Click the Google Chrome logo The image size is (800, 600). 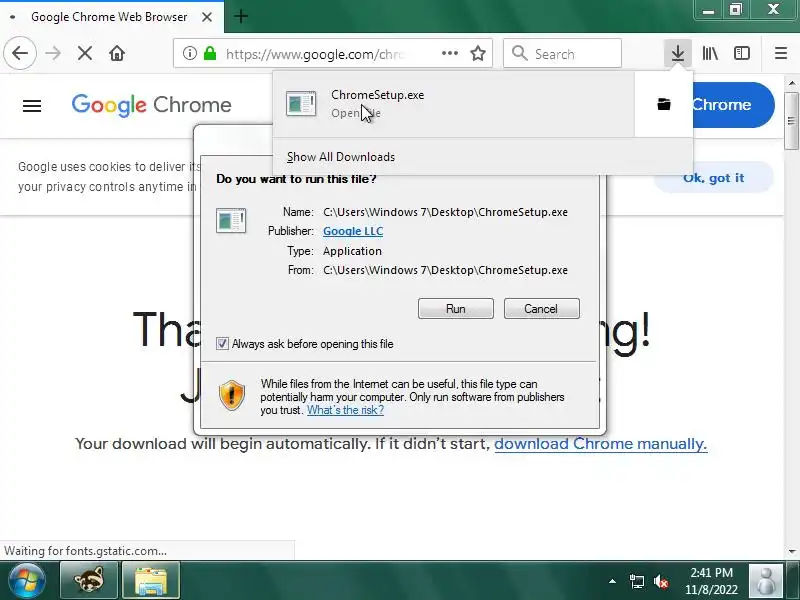[x=151, y=105]
